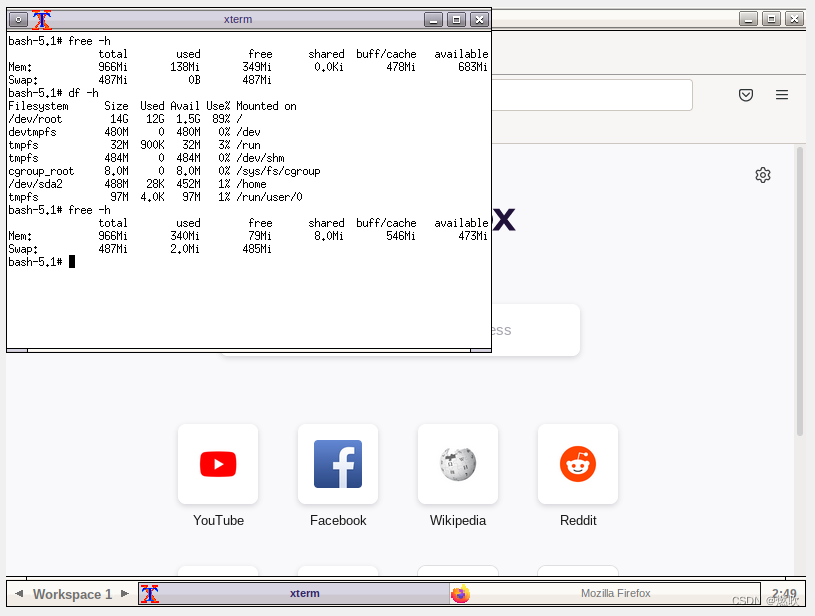This screenshot has height=616, width=815.
Task: Click the Reddit label under its tile
Action: click(x=578, y=520)
